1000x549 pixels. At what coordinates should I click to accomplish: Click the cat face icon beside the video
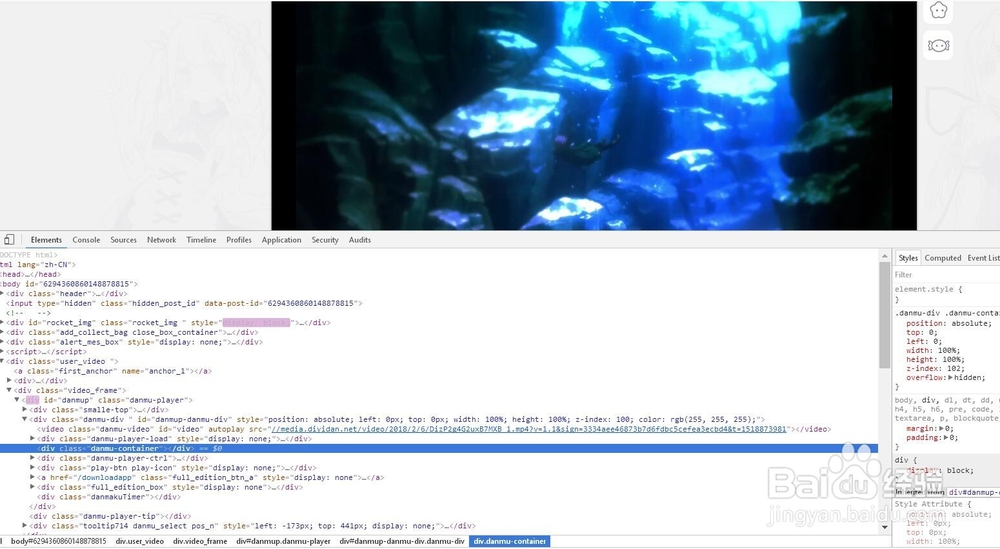(x=938, y=11)
